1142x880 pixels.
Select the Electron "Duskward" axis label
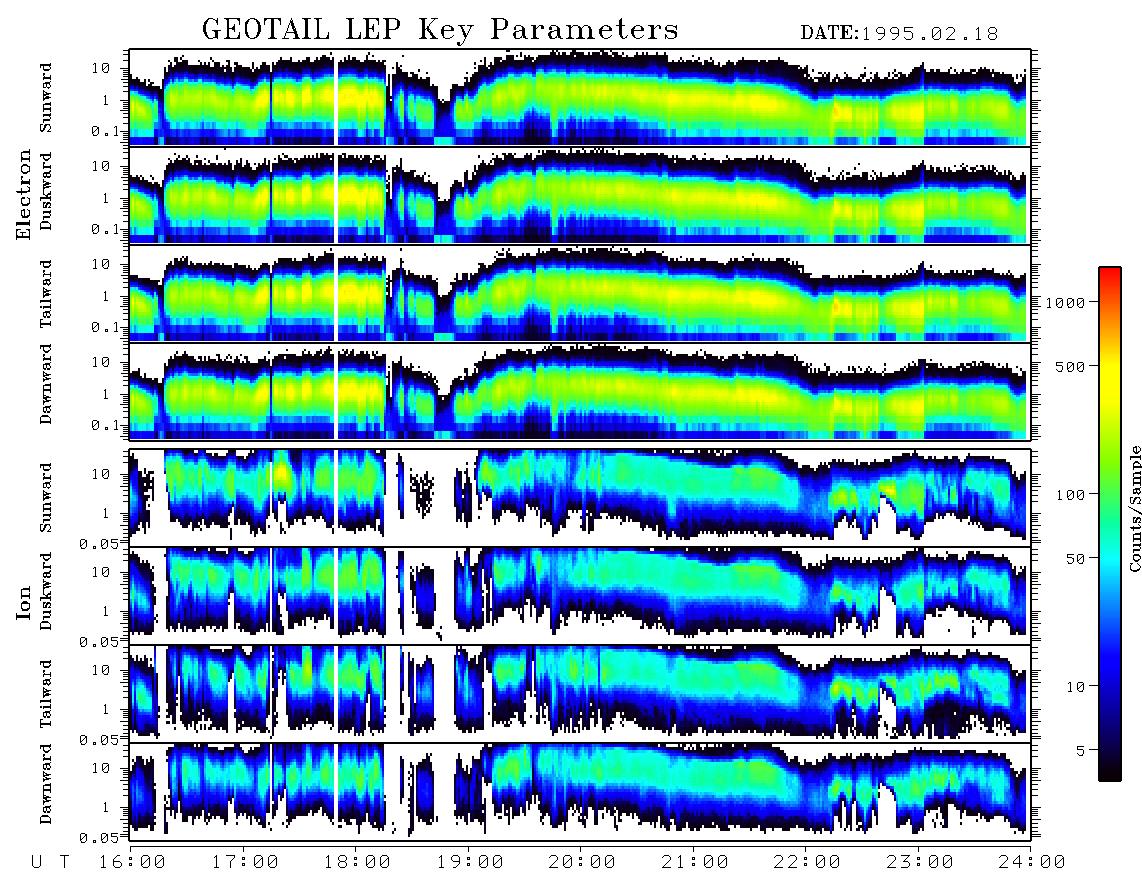pos(46,191)
